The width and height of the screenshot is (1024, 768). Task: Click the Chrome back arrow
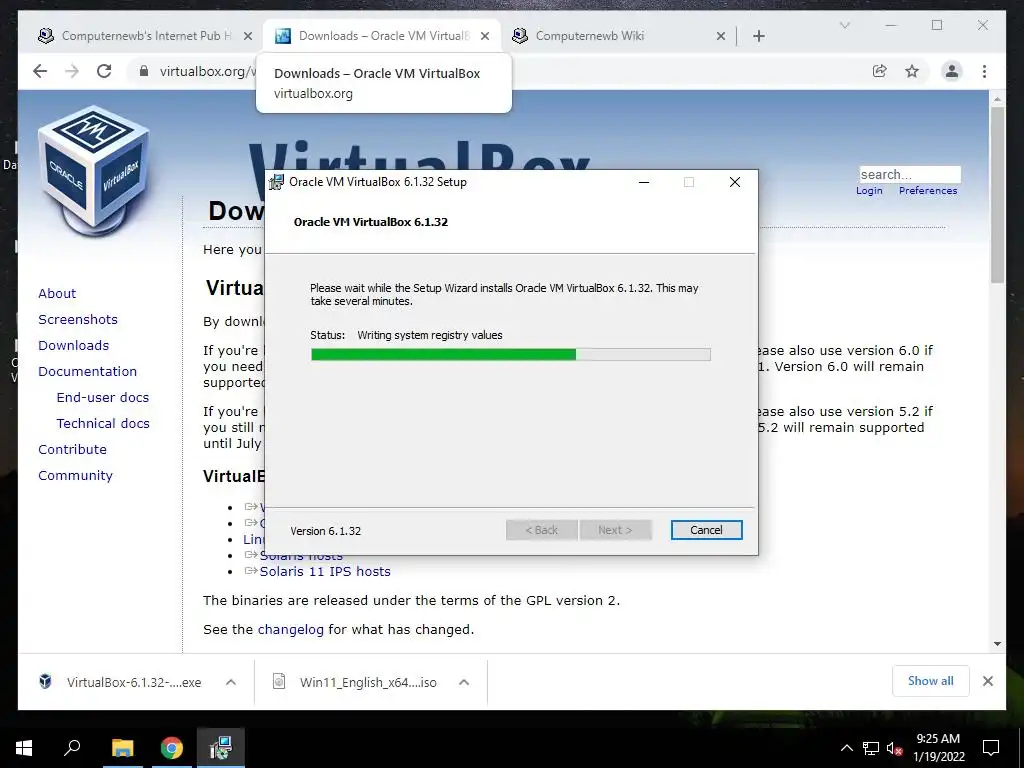pyautogui.click(x=40, y=71)
